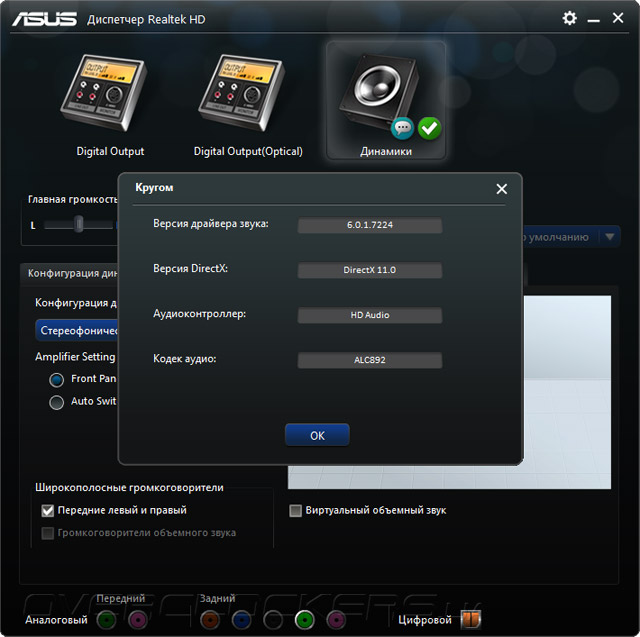Select the Auto Switch amplifier radio button
Screen dimensions: 640x637
click(56, 402)
